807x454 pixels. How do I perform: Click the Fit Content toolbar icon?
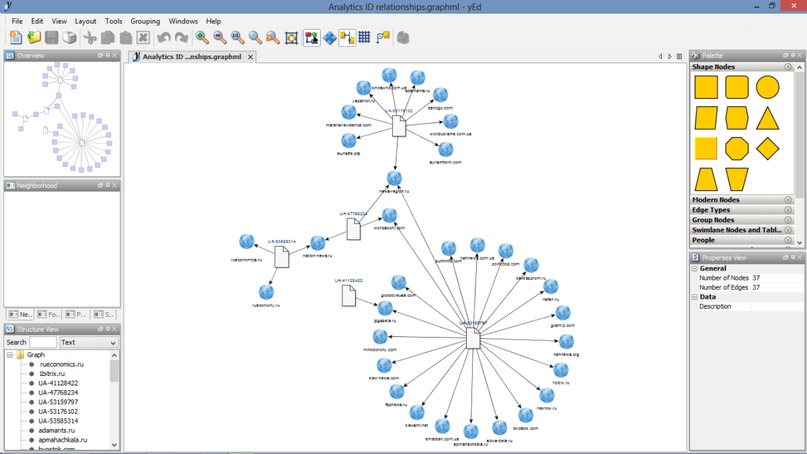(x=291, y=38)
